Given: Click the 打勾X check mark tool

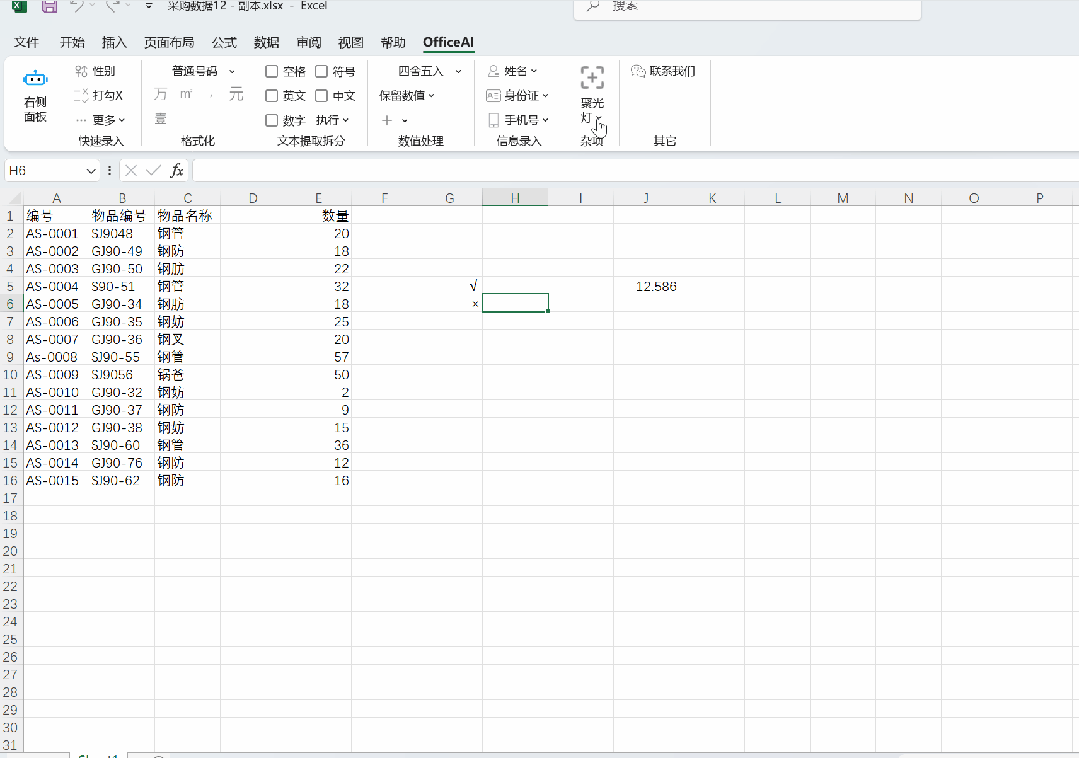Looking at the screenshot, I should 81,96.
